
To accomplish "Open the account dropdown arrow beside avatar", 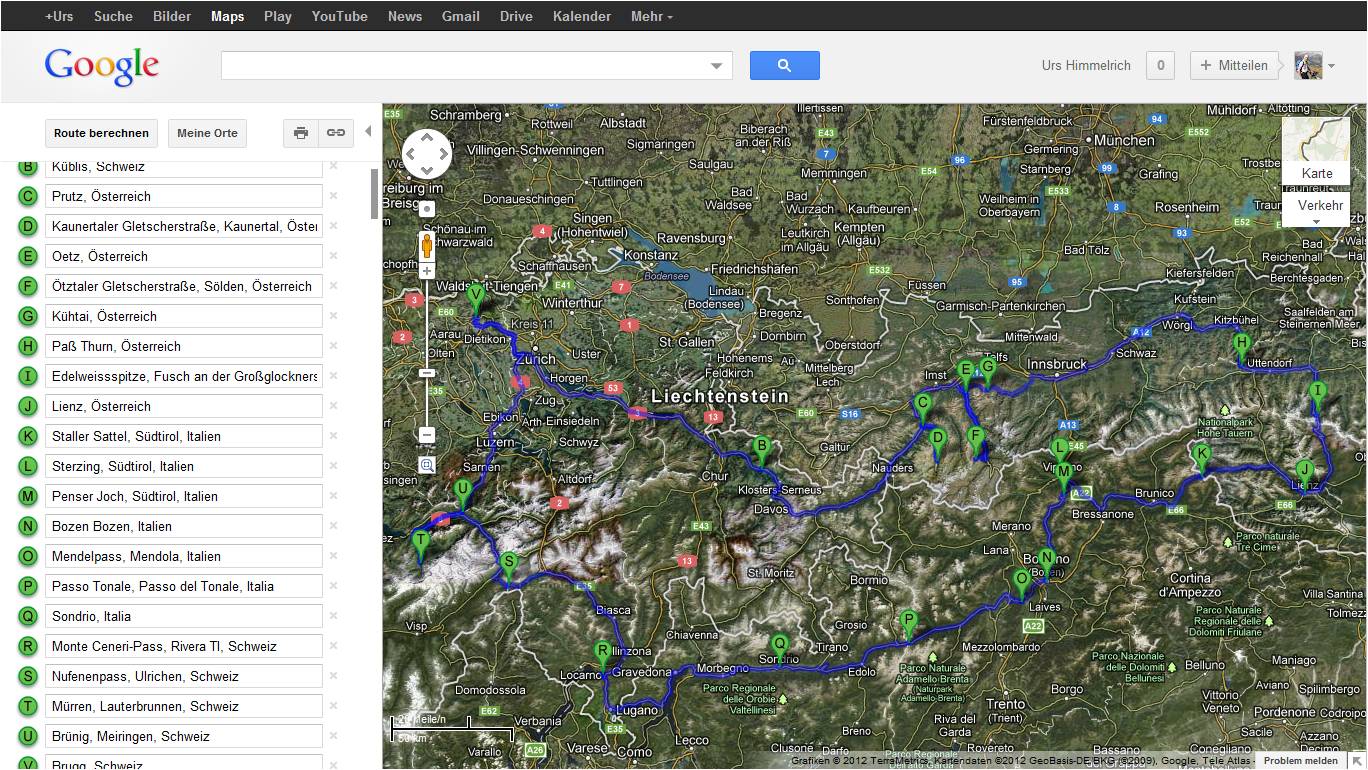I will pos(1331,67).
